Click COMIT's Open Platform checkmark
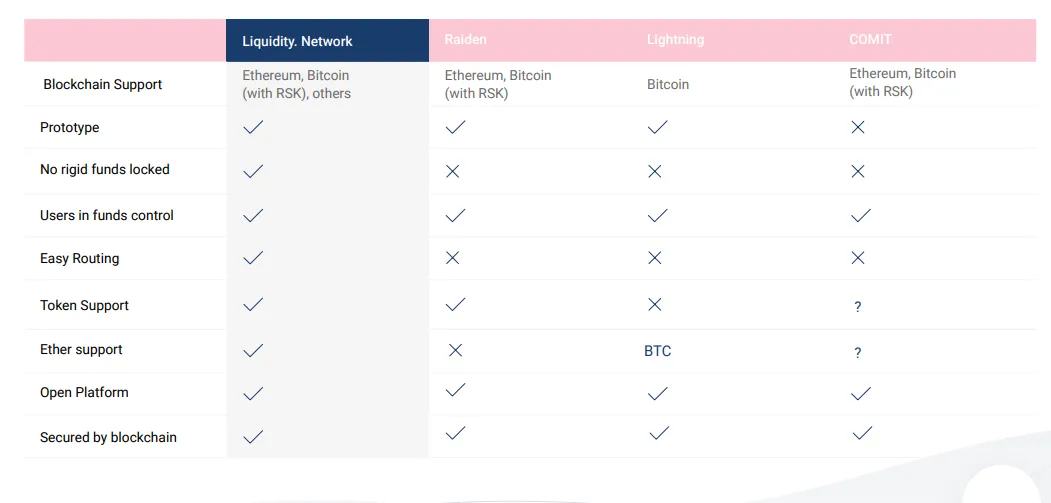The image size is (1051, 503). tap(861, 394)
